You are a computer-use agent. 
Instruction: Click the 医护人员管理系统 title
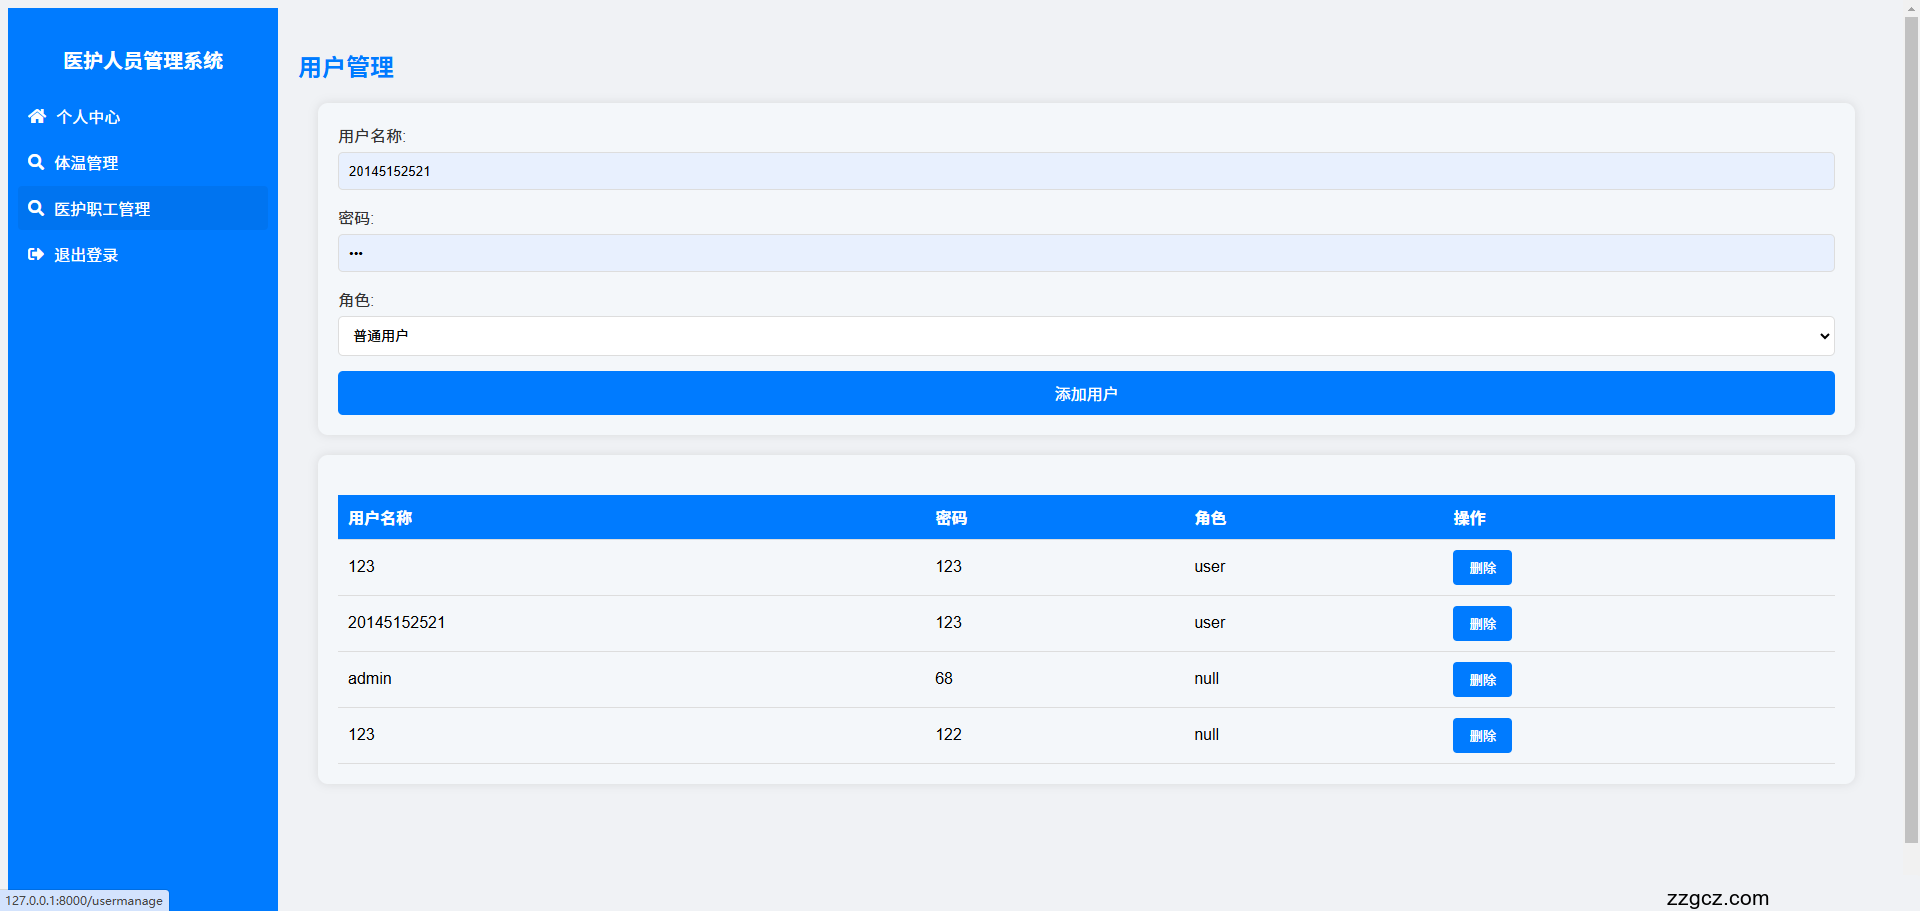pyautogui.click(x=143, y=61)
